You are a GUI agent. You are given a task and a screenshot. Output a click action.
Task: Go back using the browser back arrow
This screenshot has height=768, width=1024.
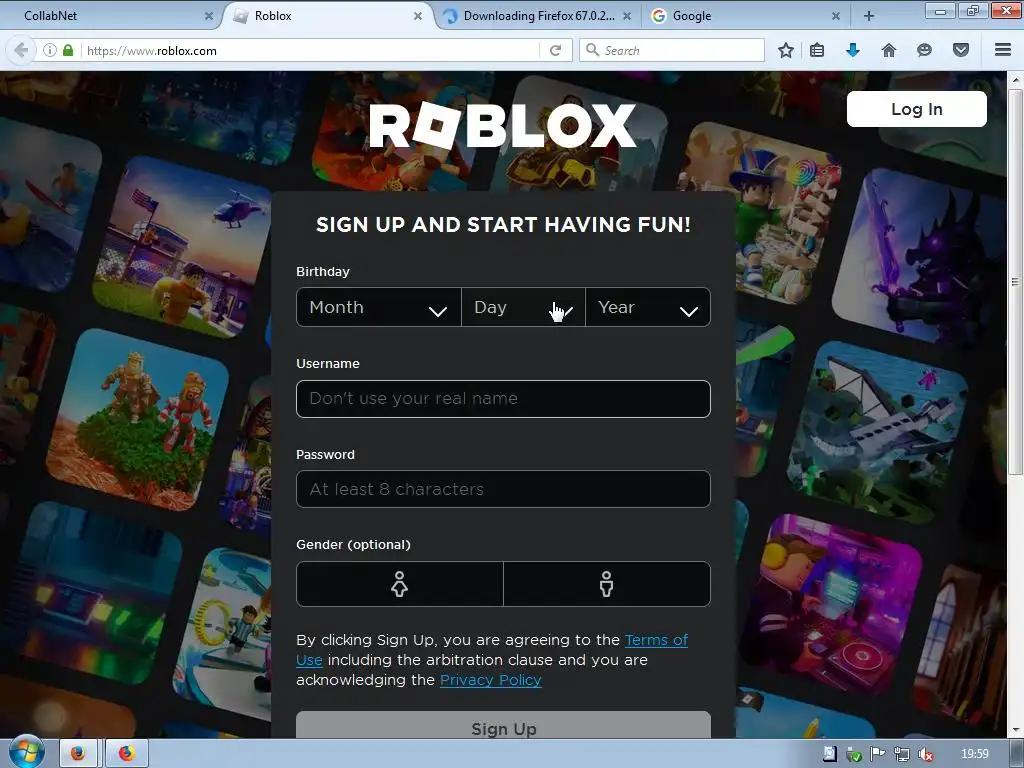pos(21,50)
